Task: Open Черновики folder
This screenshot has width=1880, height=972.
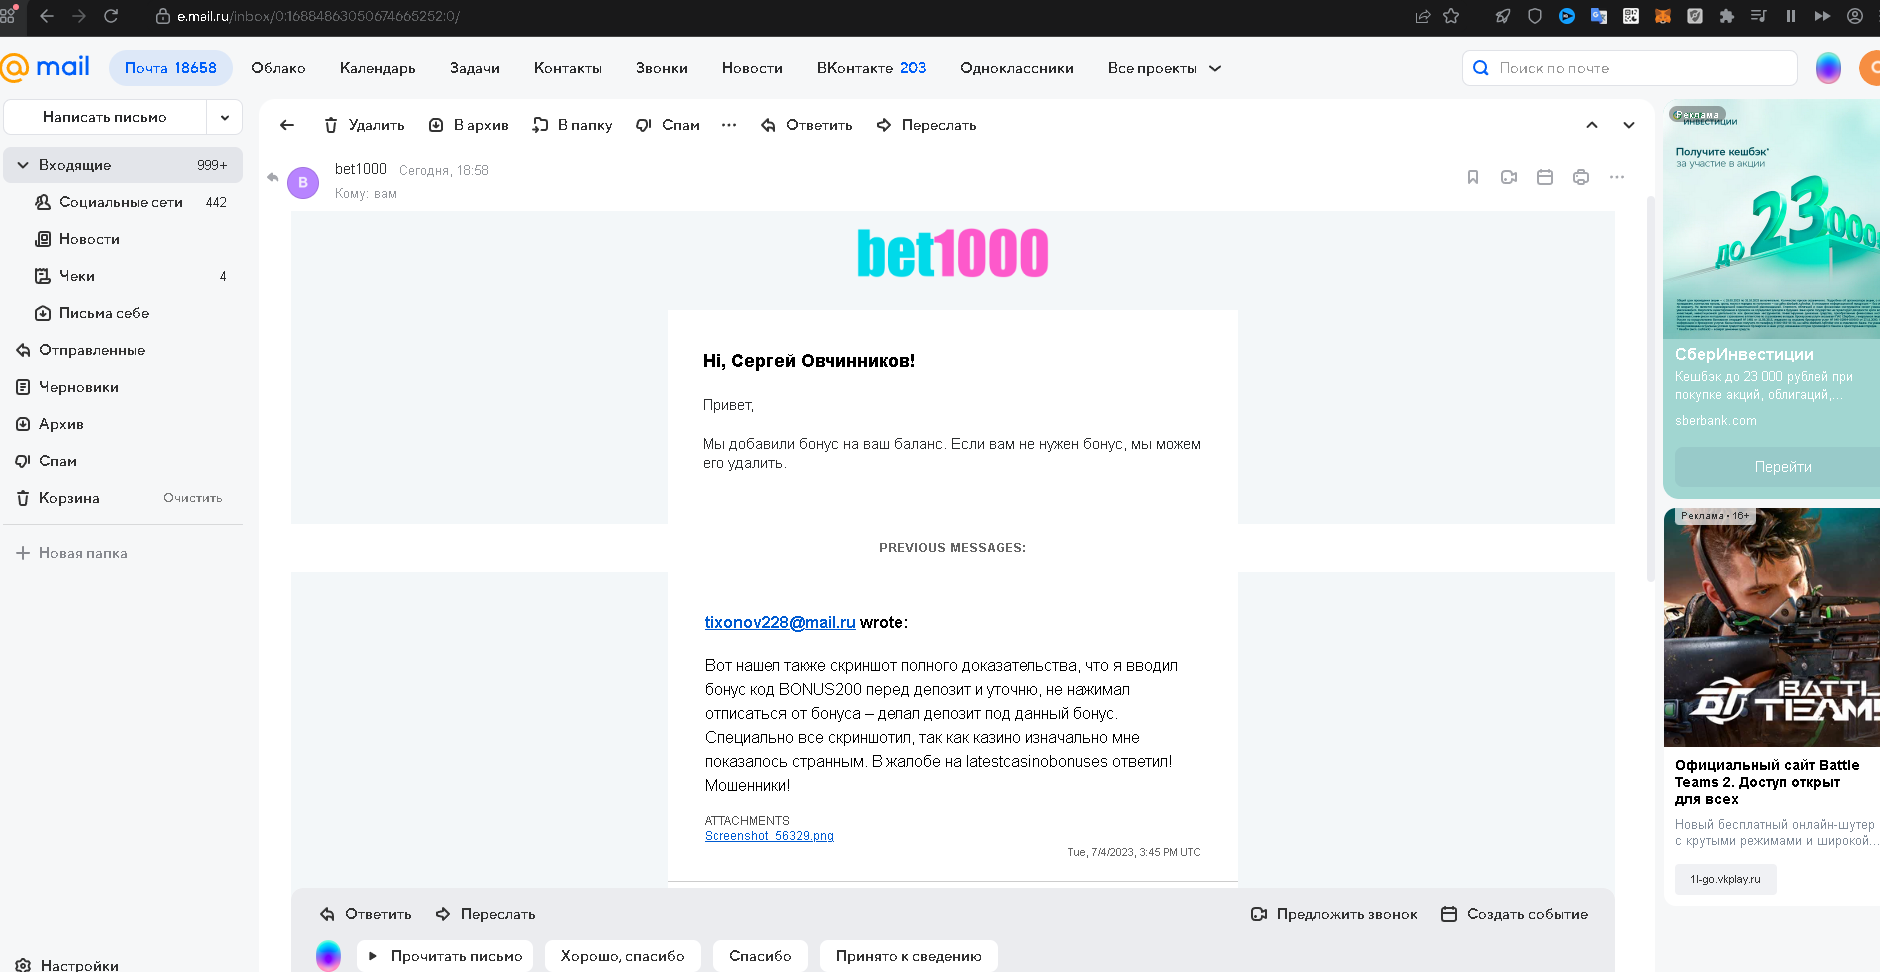Action: point(123,387)
